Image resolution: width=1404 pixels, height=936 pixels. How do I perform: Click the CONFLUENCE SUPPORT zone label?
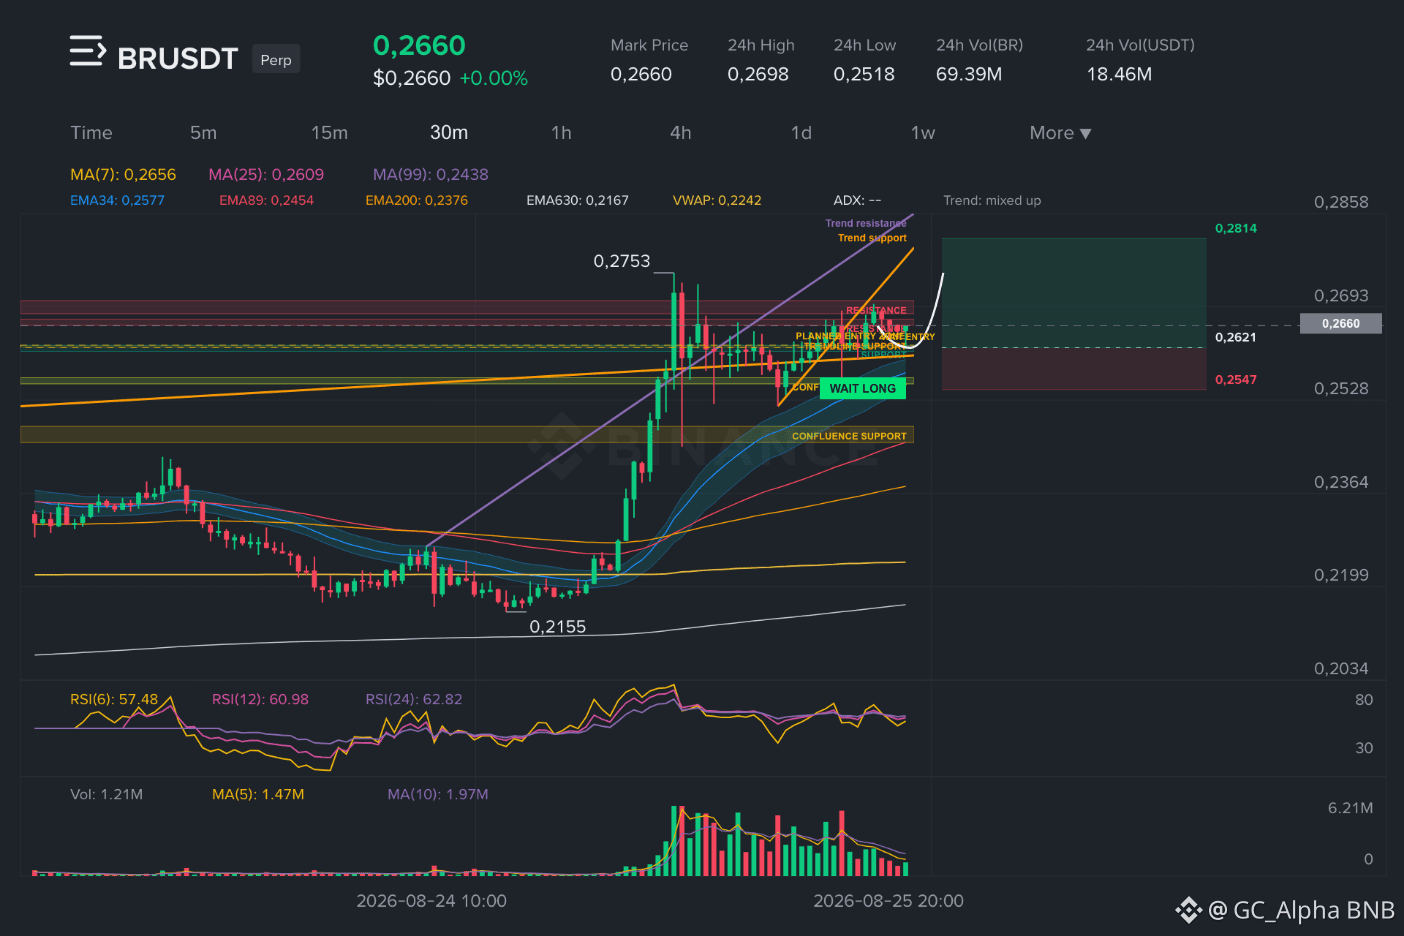(x=849, y=436)
